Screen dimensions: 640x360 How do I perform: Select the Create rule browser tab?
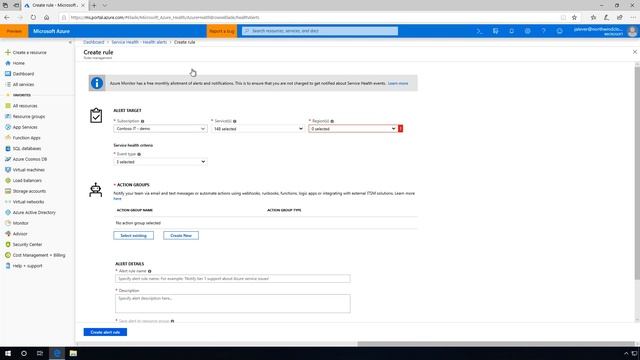point(54,5)
